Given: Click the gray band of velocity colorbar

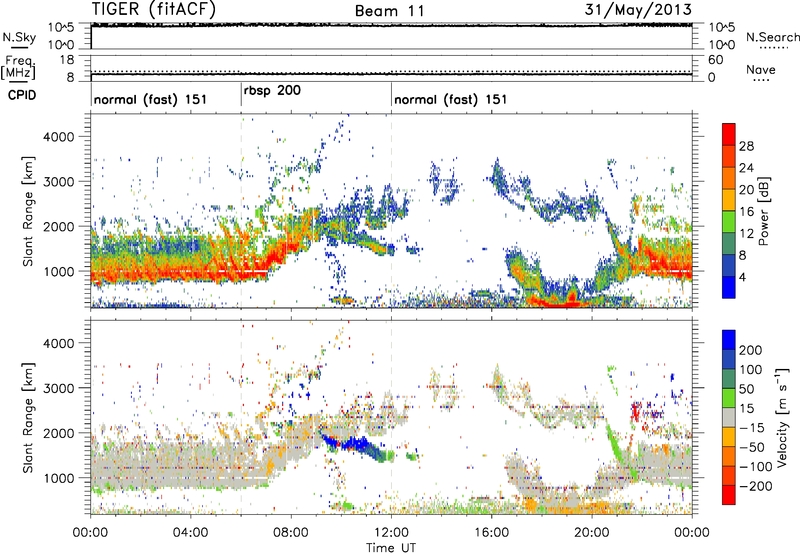Looking at the screenshot, I should click(x=729, y=417).
